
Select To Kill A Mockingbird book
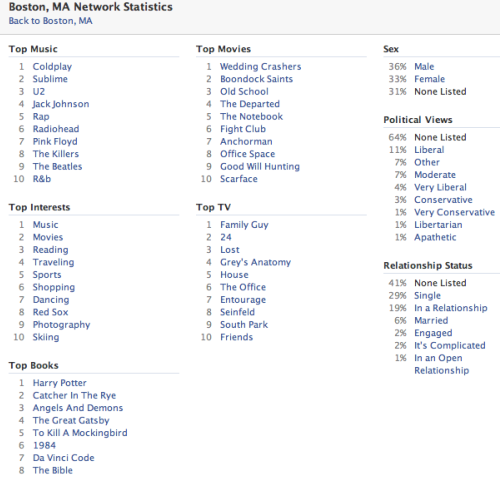[x=80, y=433]
